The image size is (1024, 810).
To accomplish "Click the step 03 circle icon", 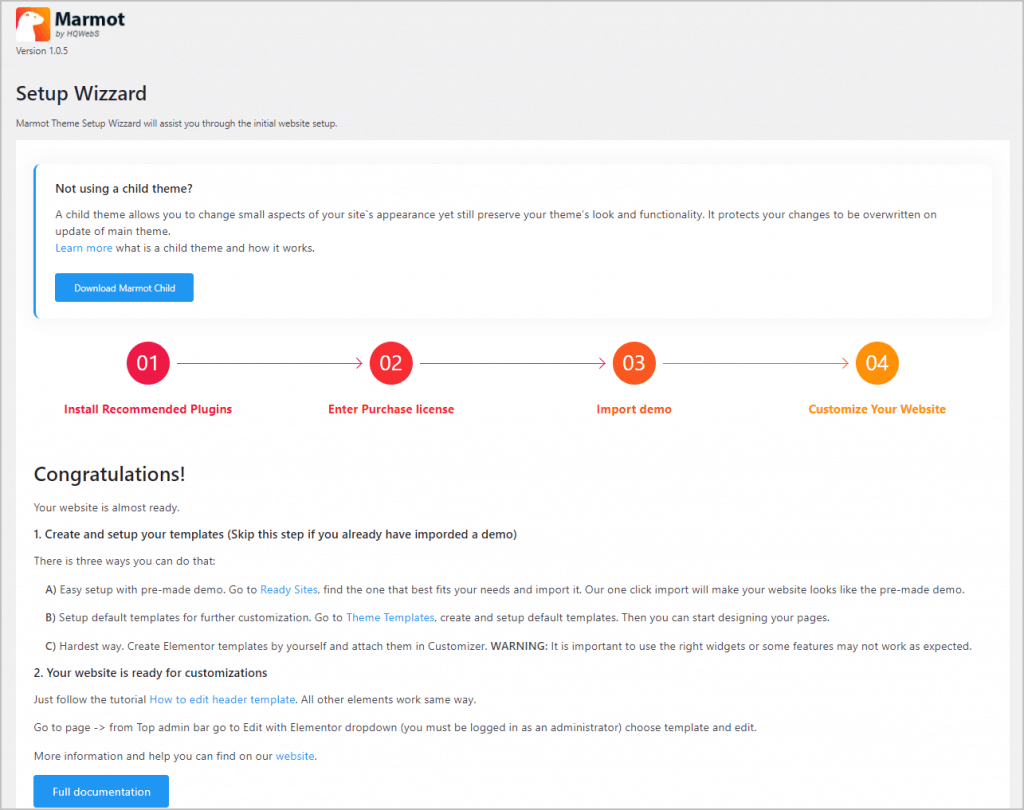I will pyautogui.click(x=634, y=363).
